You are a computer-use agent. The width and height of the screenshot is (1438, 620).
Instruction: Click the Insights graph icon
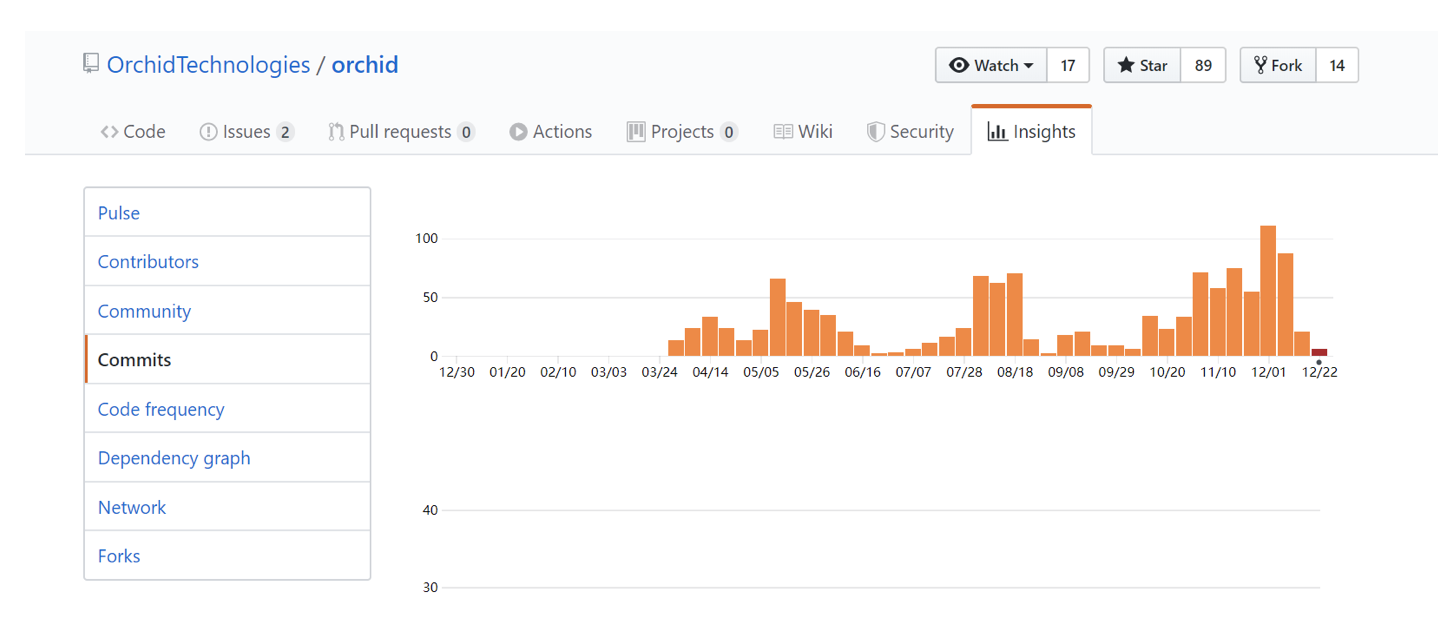point(997,132)
